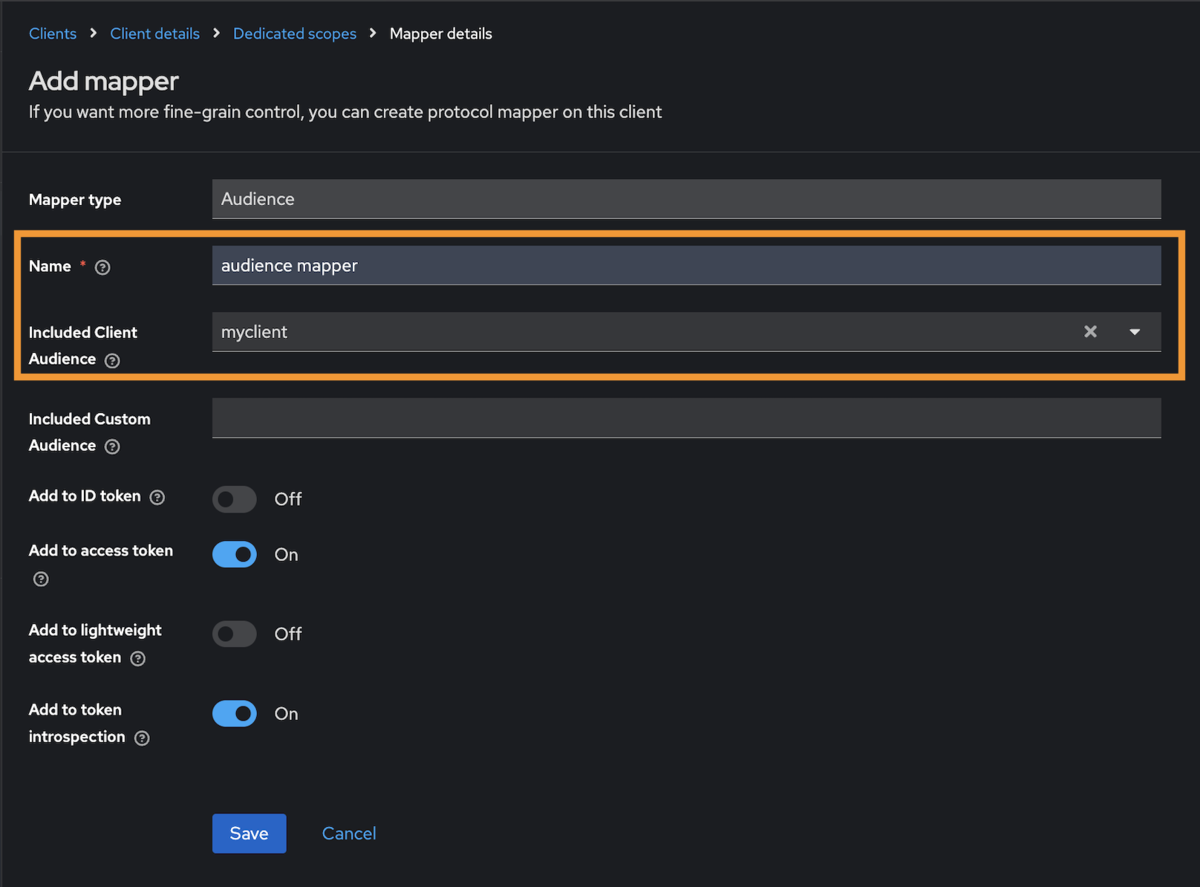
Task: Clear the myclient selection with the X icon
Action: point(1090,332)
